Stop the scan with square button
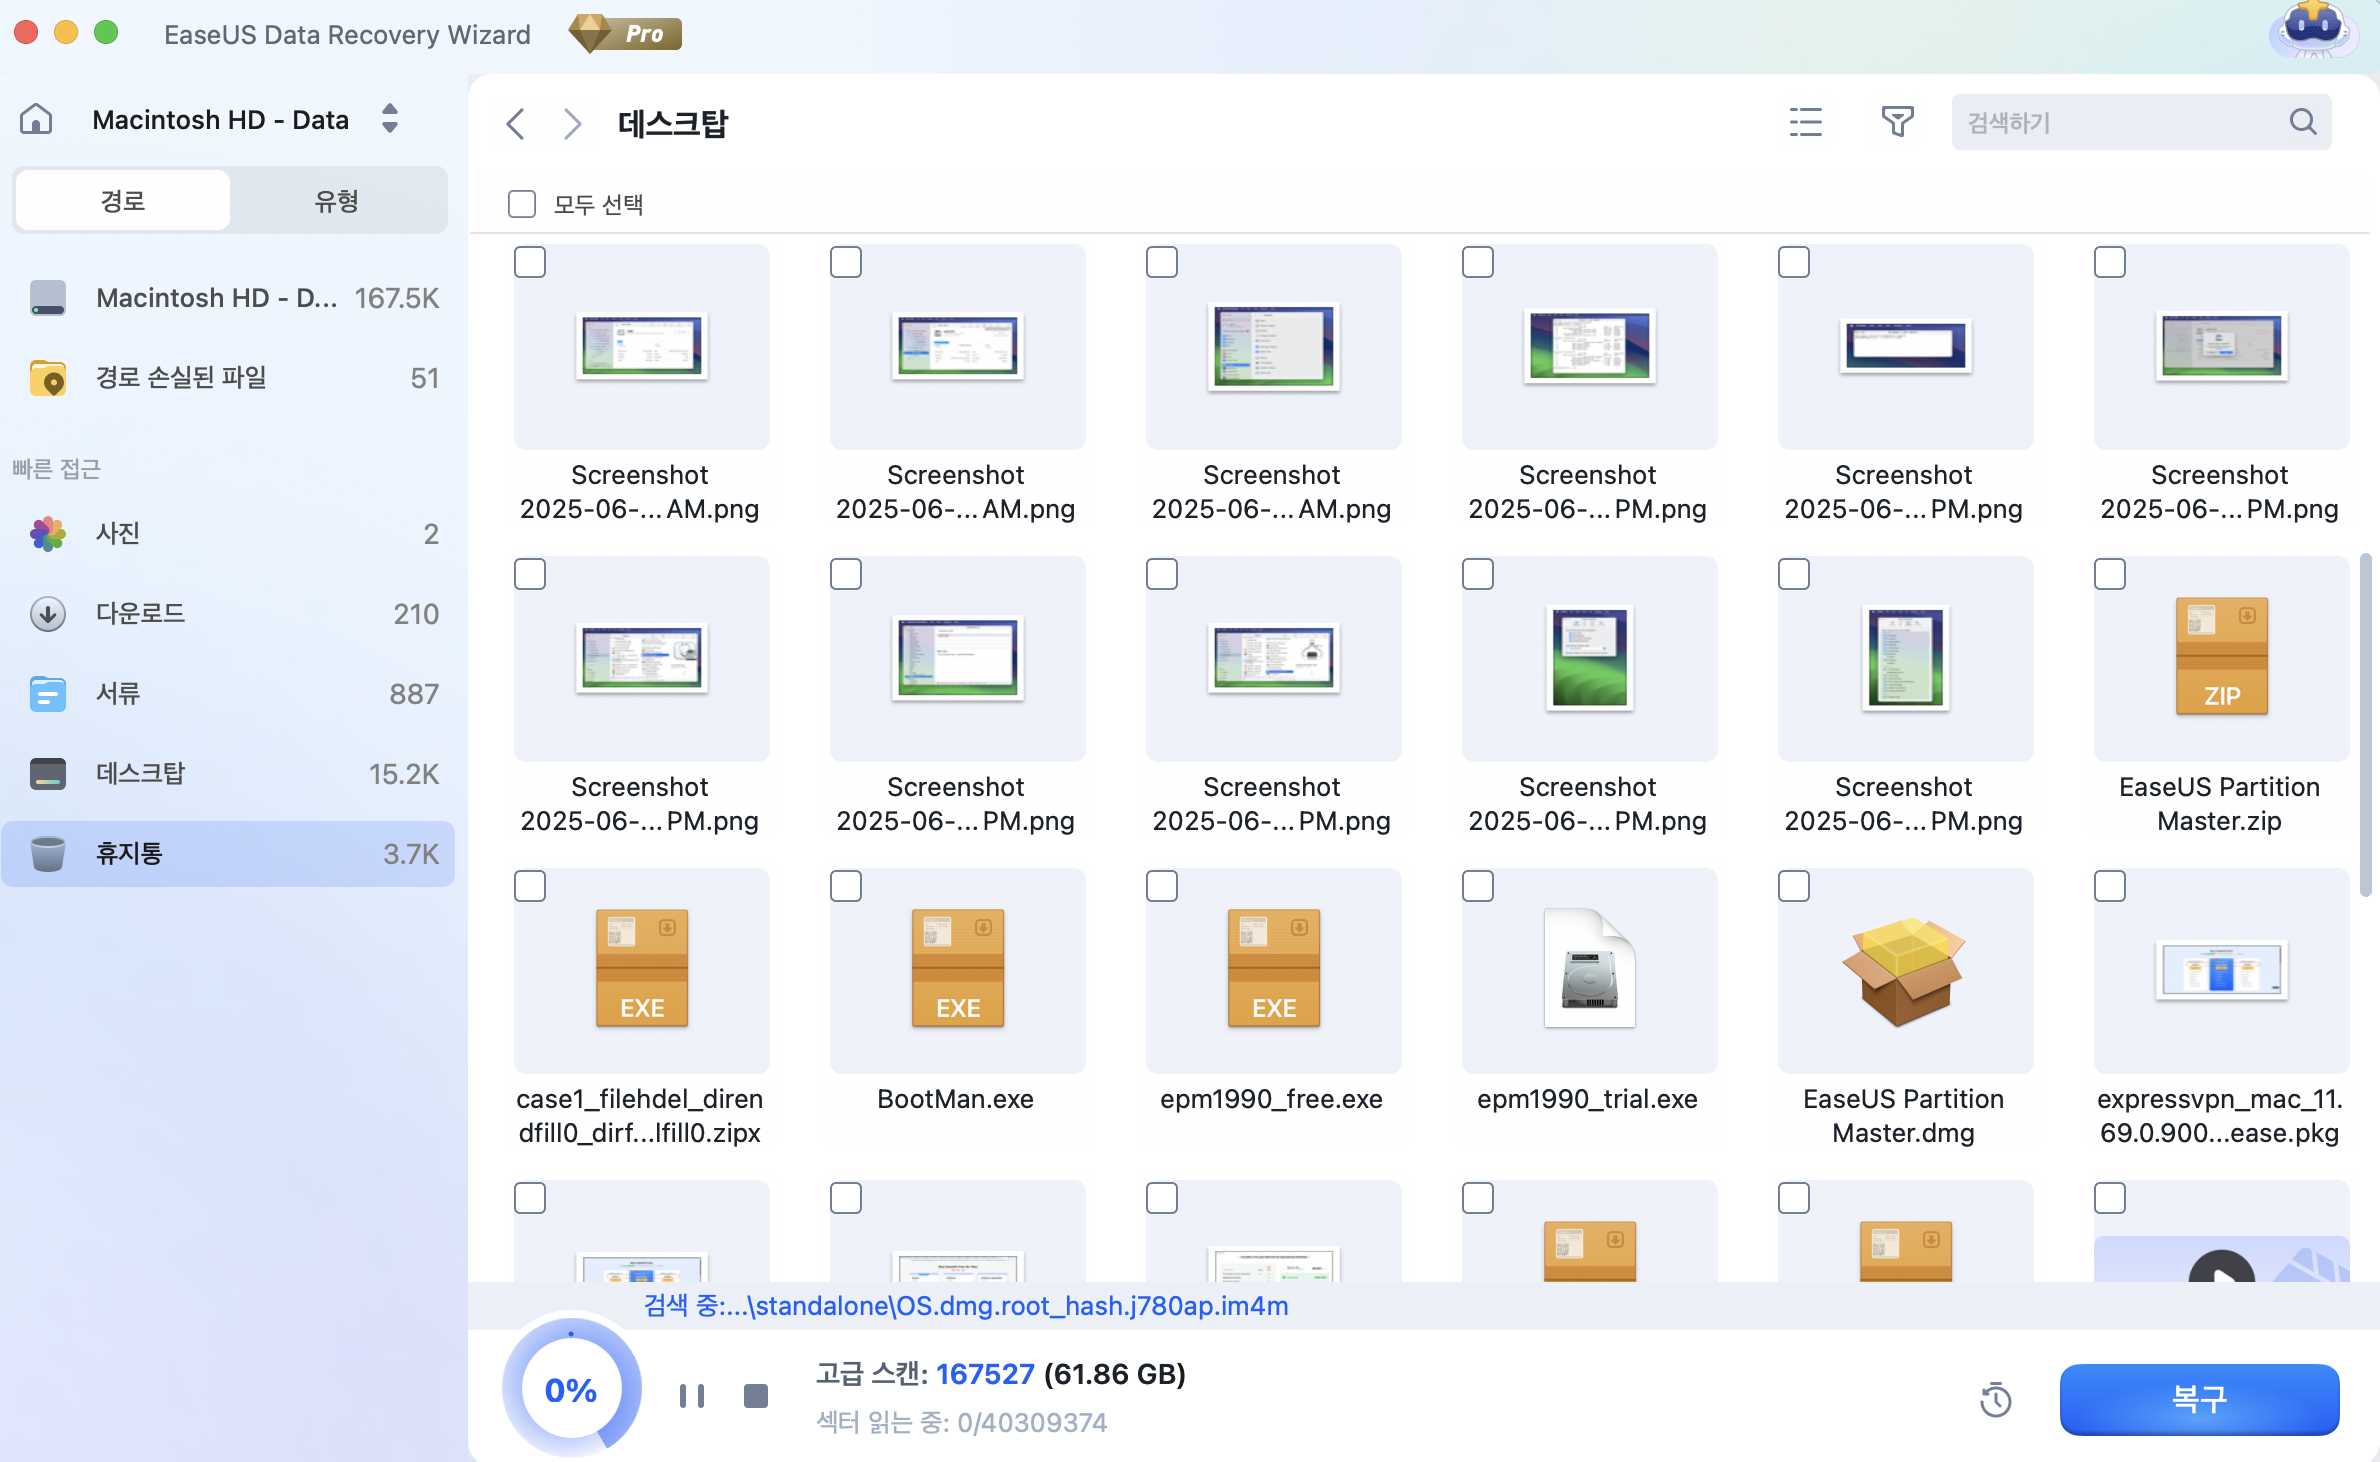This screenshot has height=1462, width=2380. pyautogui.click(x=756, y=1396)
